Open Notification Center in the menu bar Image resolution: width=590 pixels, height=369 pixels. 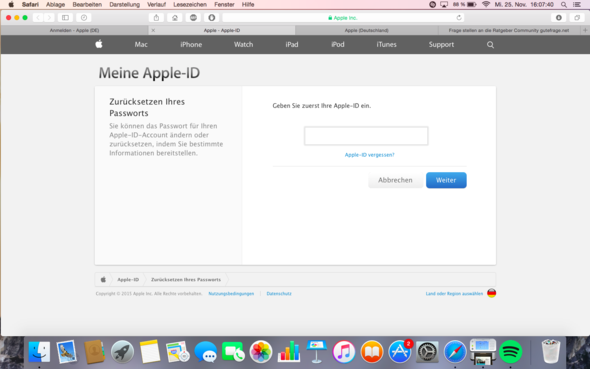pyautogui.click(x=576, y=5)
